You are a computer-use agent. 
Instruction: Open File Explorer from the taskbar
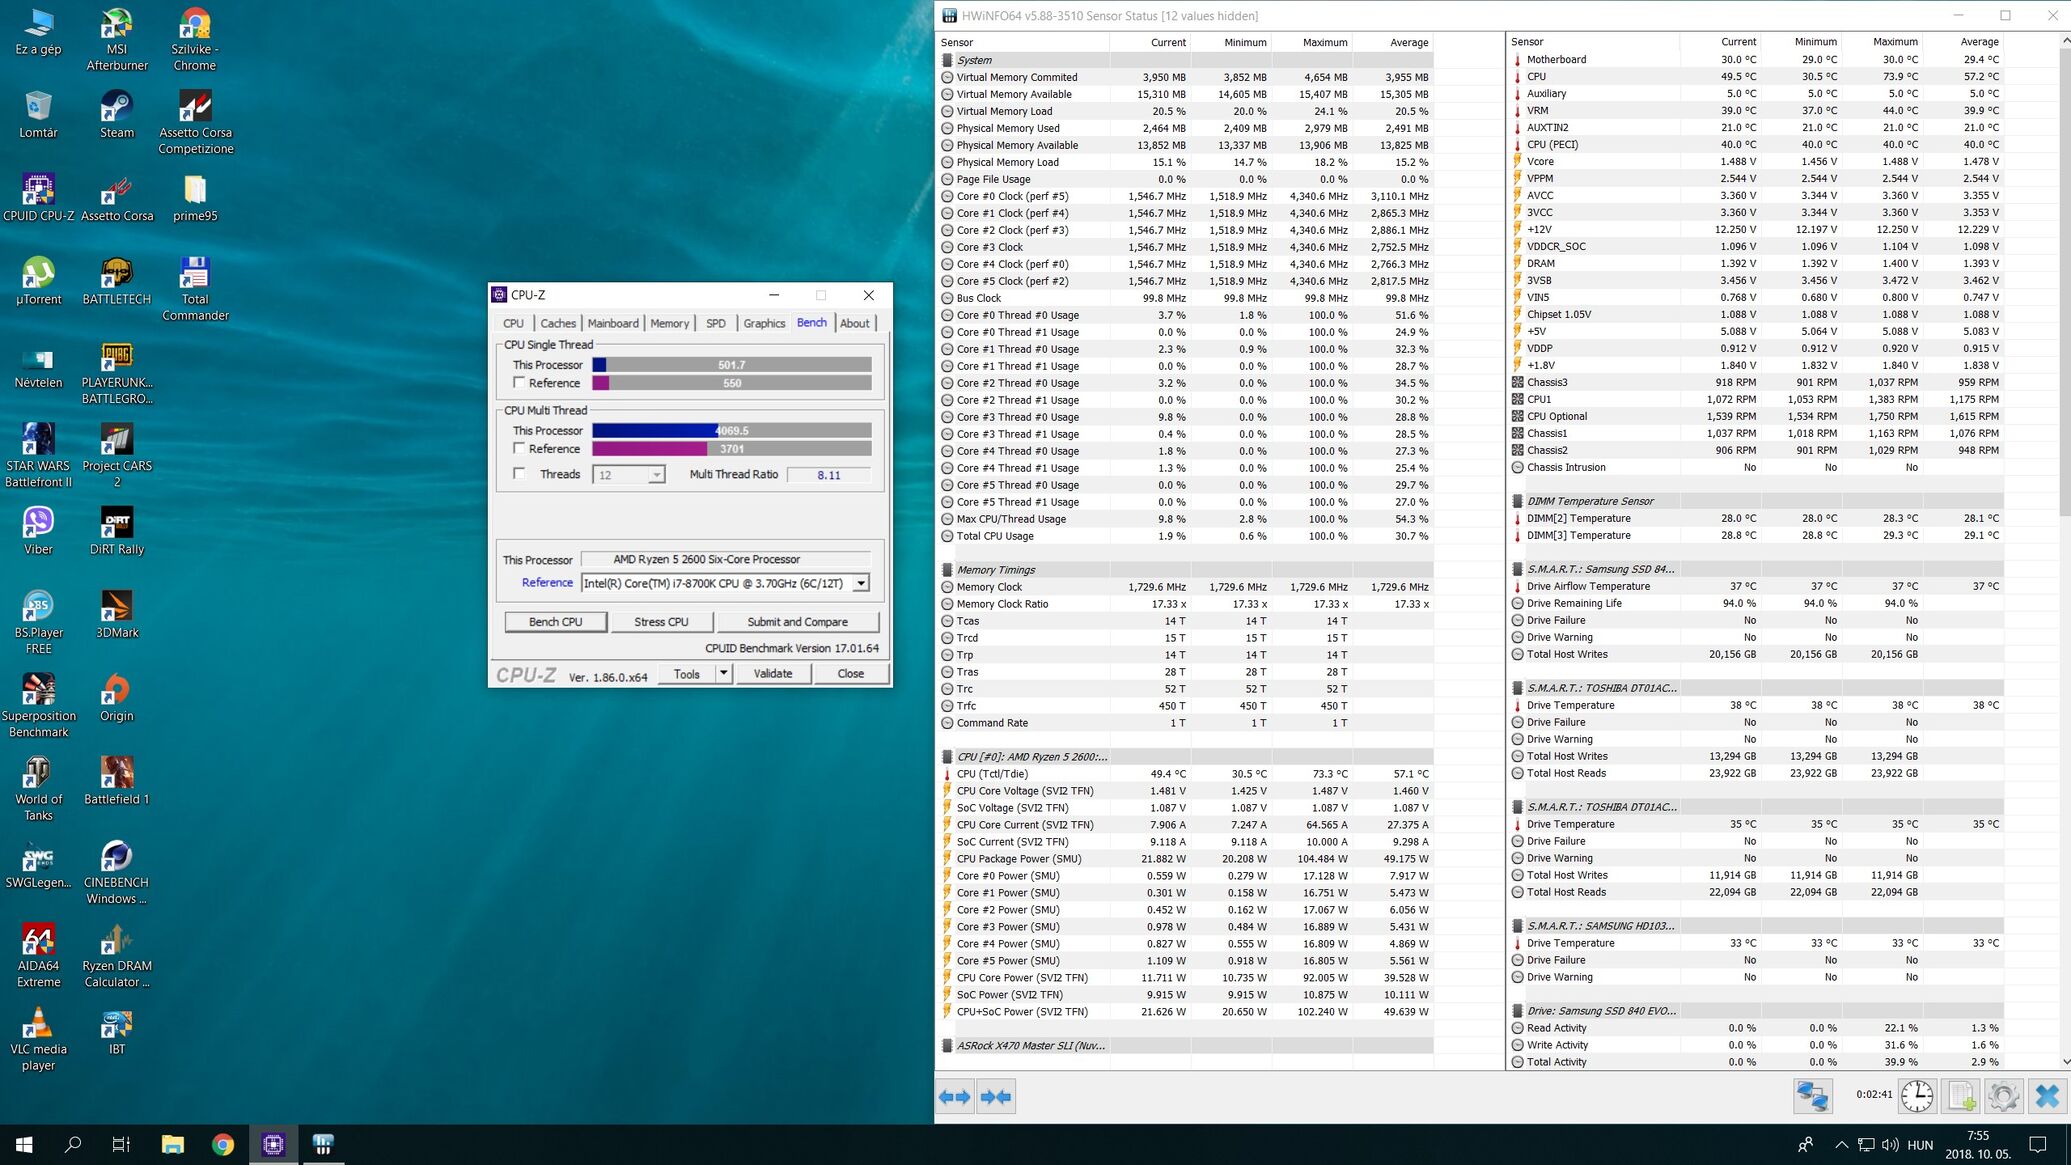[173, 1144]
